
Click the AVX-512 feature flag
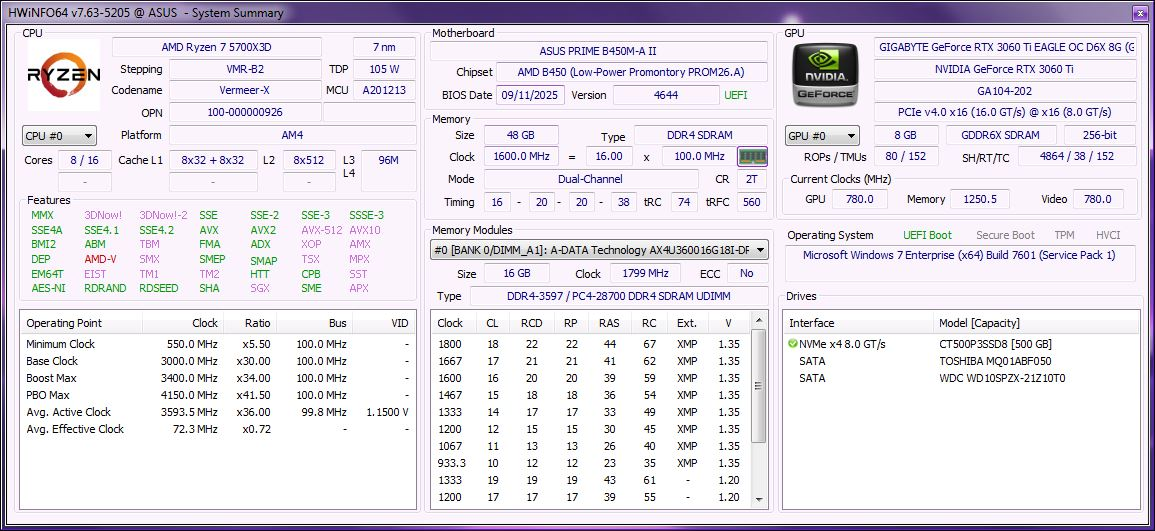click(322, 230)
